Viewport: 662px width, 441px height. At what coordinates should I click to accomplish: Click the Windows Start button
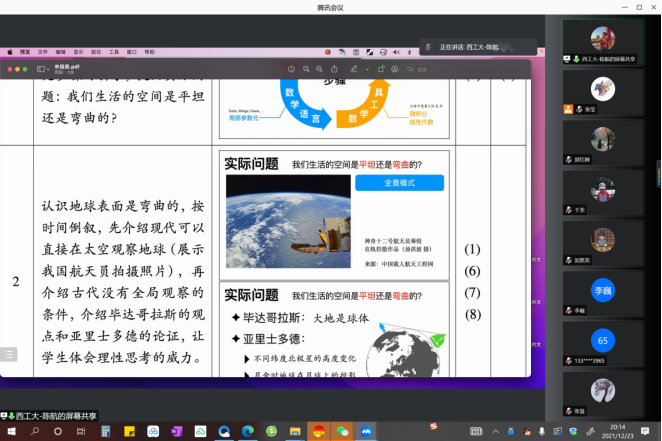pyautogui.click(x=10, y=431)
